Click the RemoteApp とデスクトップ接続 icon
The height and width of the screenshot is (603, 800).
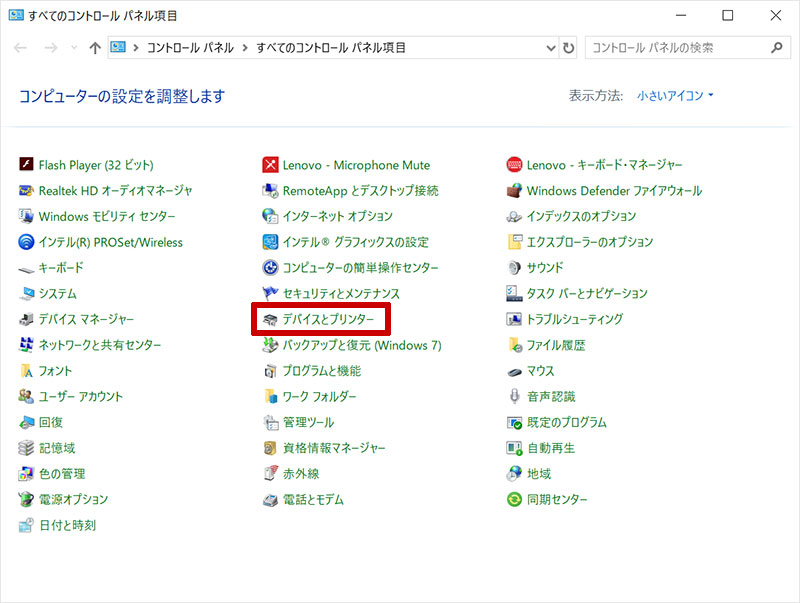[270, 190]
